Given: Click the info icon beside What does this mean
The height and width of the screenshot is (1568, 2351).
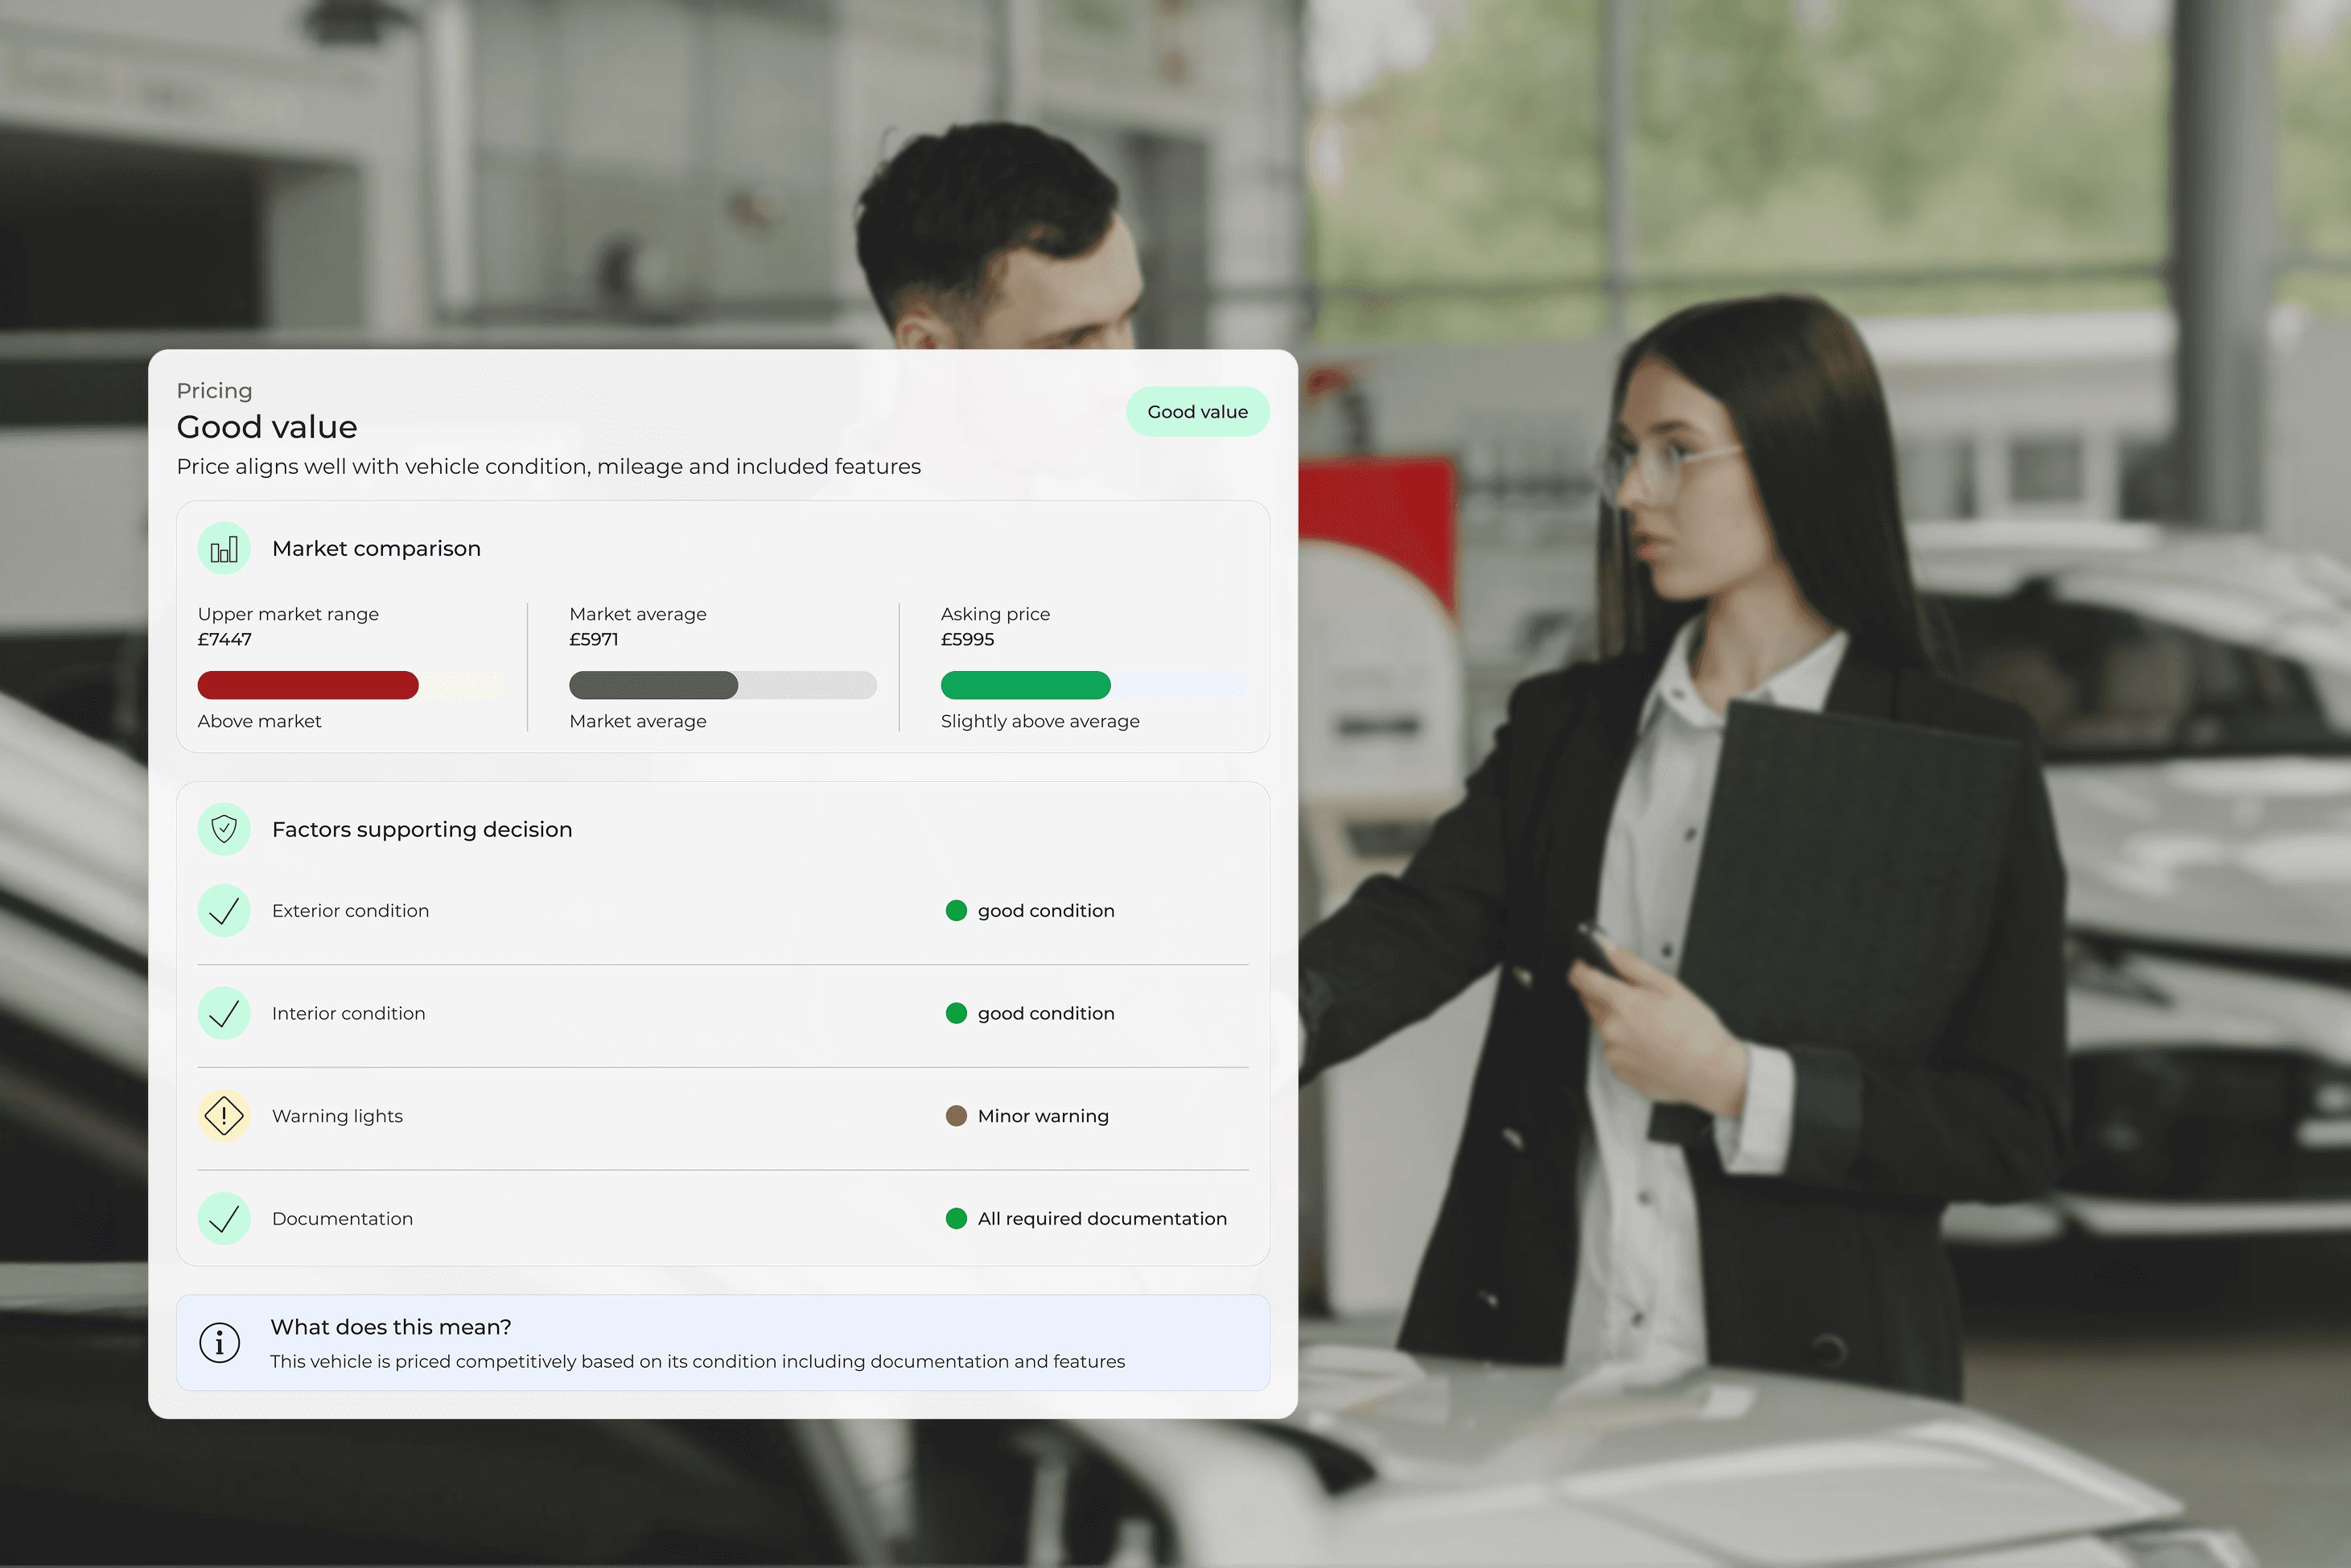Looking at the screenshot, I should tap(220, 1342).
